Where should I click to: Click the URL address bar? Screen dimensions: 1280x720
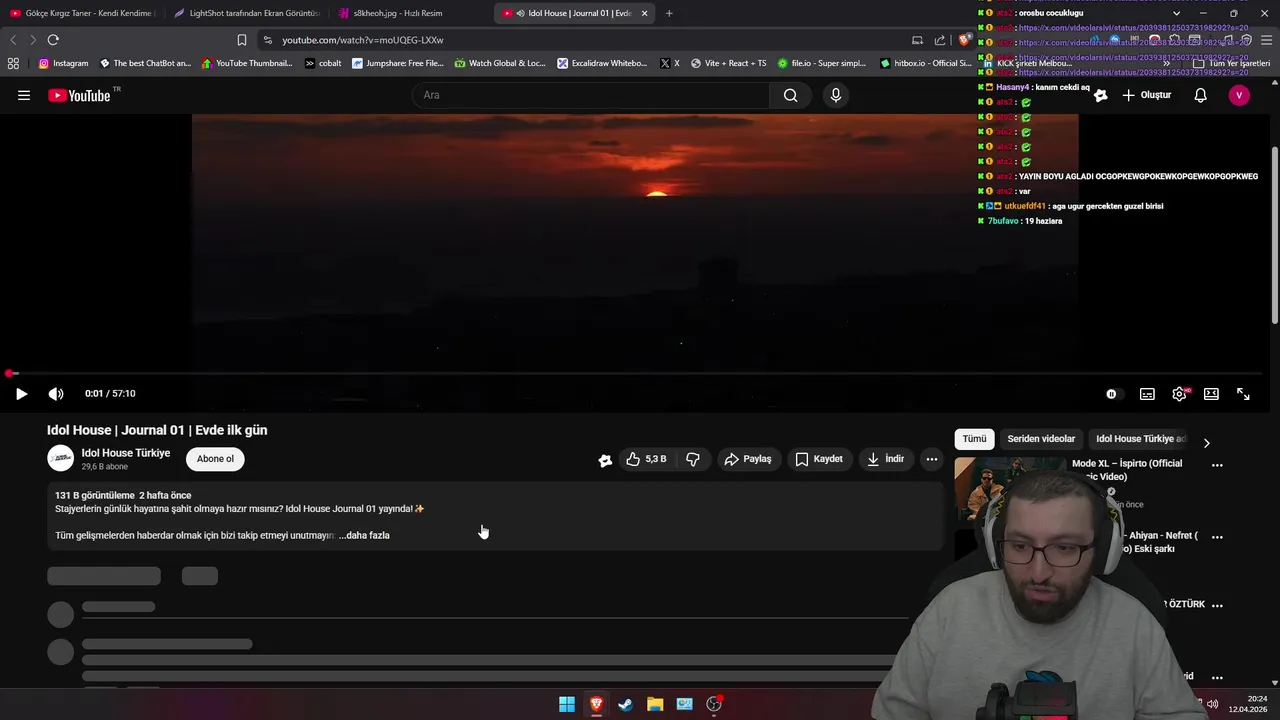coord(590,40)
